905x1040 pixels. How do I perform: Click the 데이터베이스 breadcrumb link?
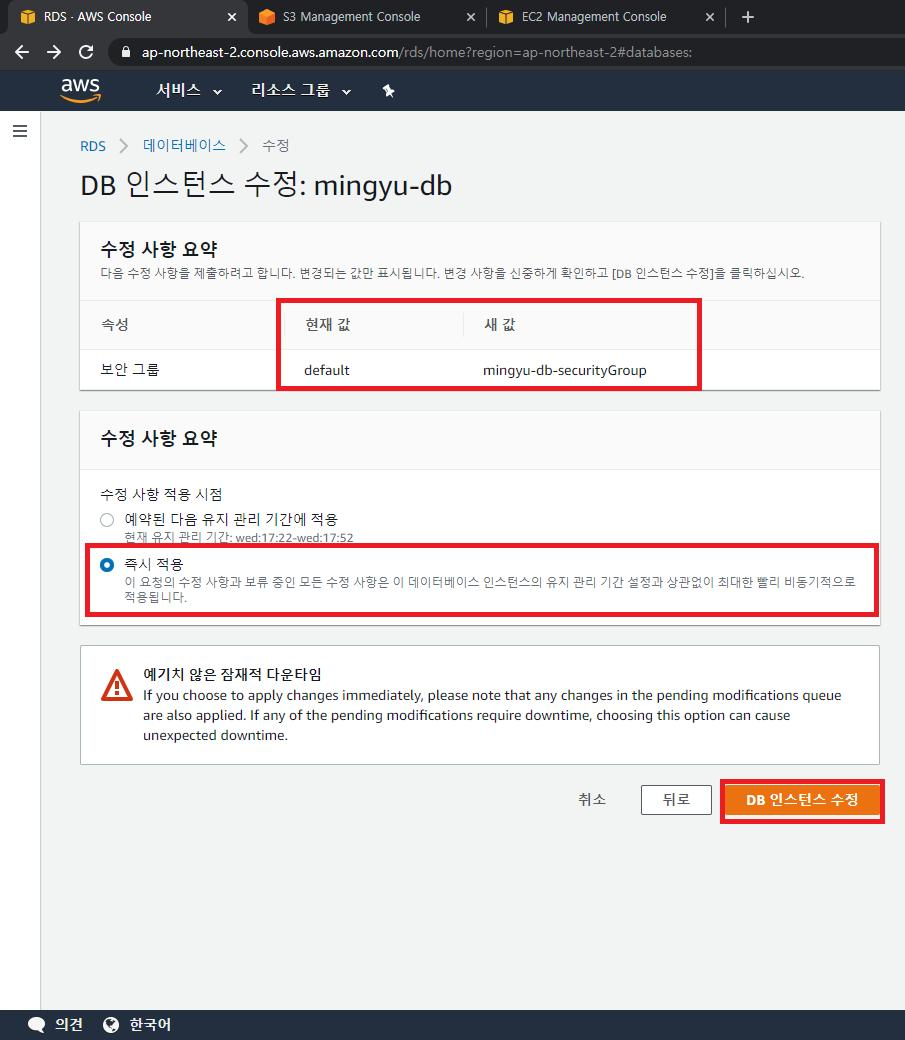coord(184,145)
